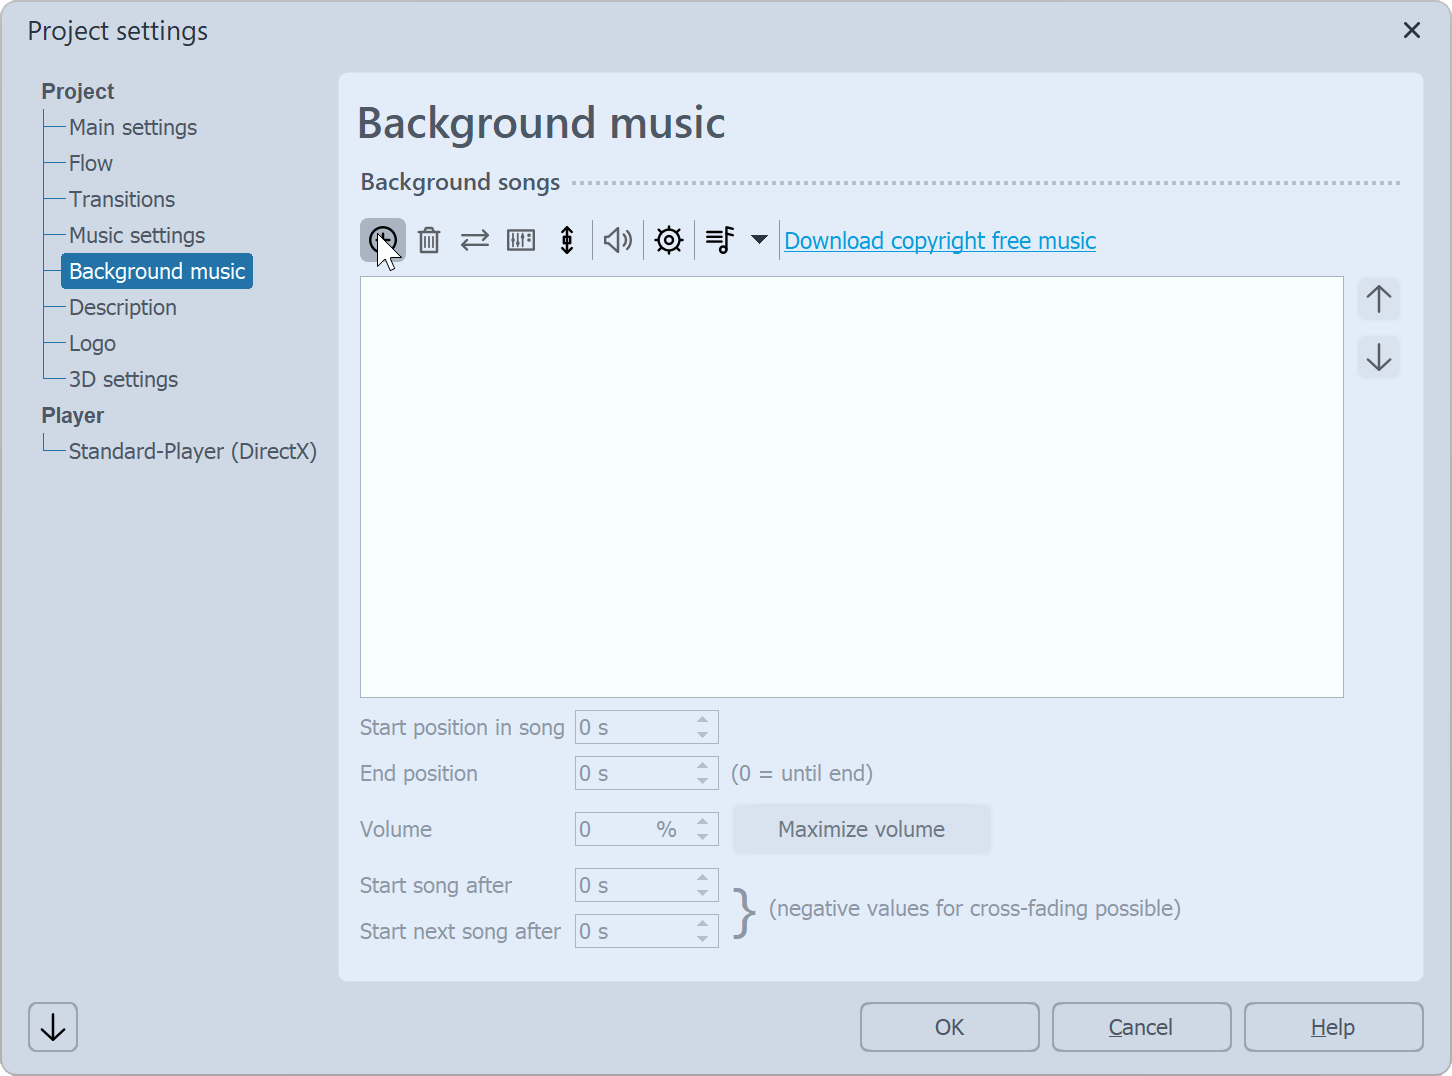Click the vertical fit arrow icon
1452x1076 pixels.
coord(566,240)
